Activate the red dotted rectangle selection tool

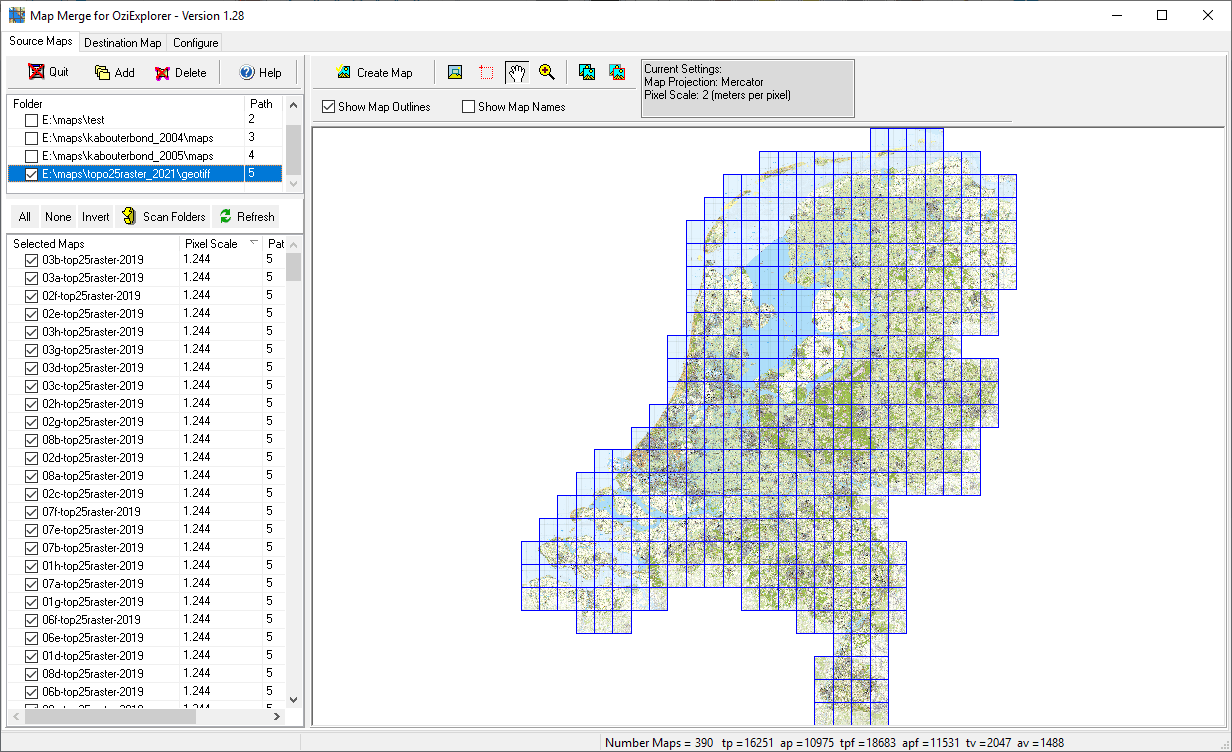coord(486,72)
